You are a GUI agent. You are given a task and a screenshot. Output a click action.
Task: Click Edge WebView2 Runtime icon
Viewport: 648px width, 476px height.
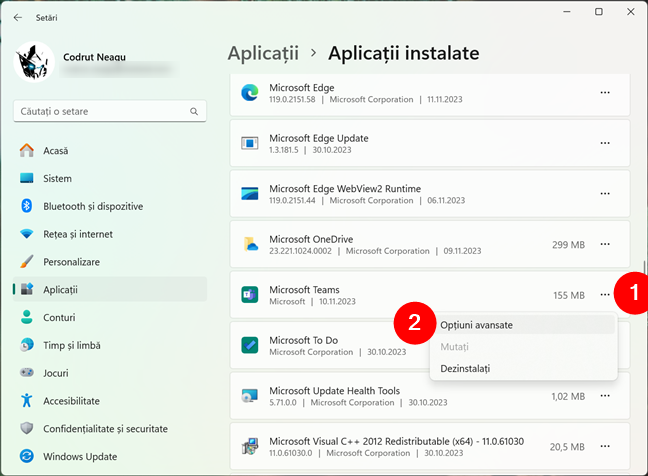[250, 193]
